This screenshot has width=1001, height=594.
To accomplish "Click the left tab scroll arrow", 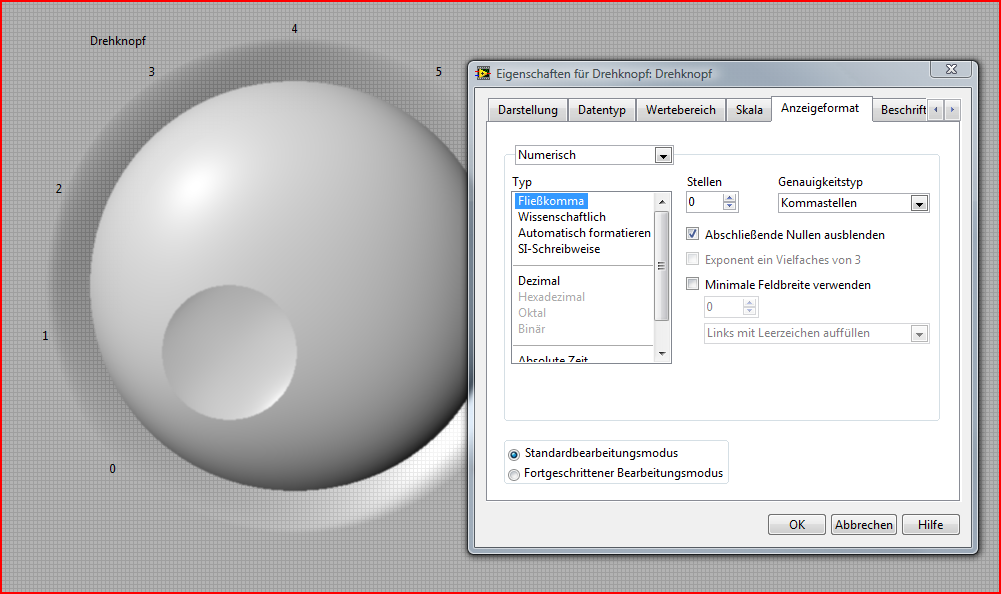I will [x=936, y=110].
